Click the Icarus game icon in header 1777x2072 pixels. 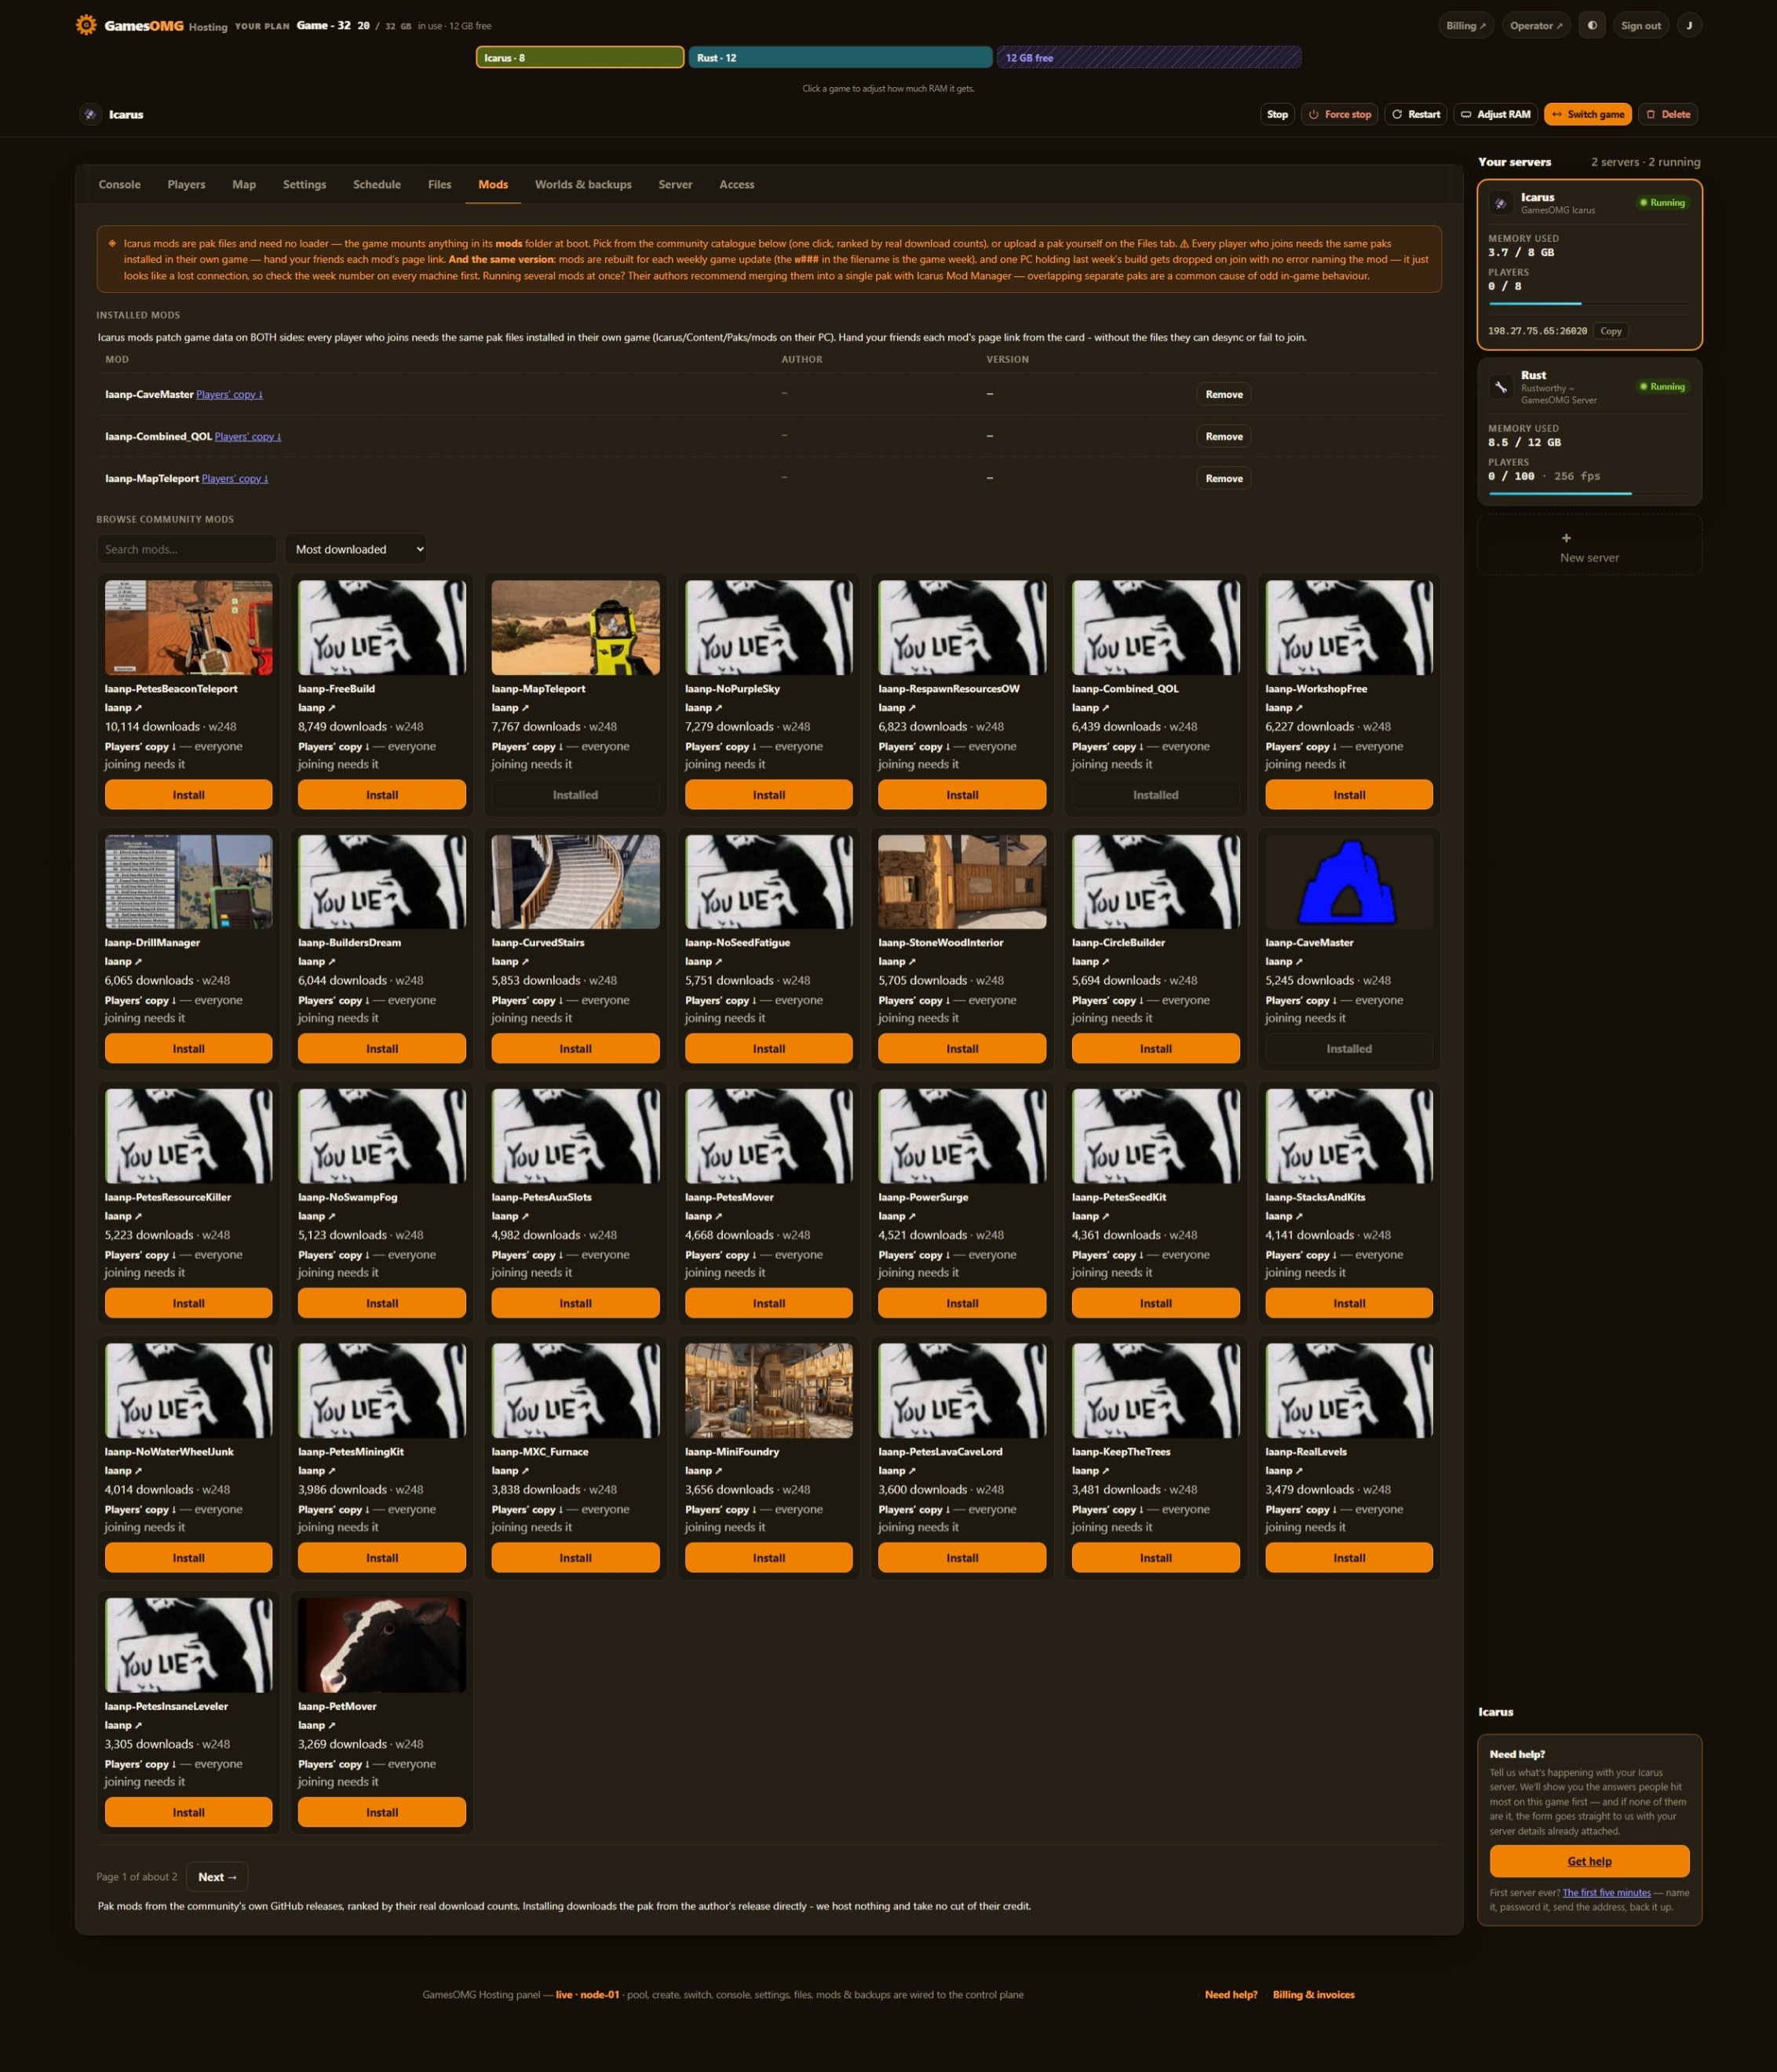click(x=90, y=114)
